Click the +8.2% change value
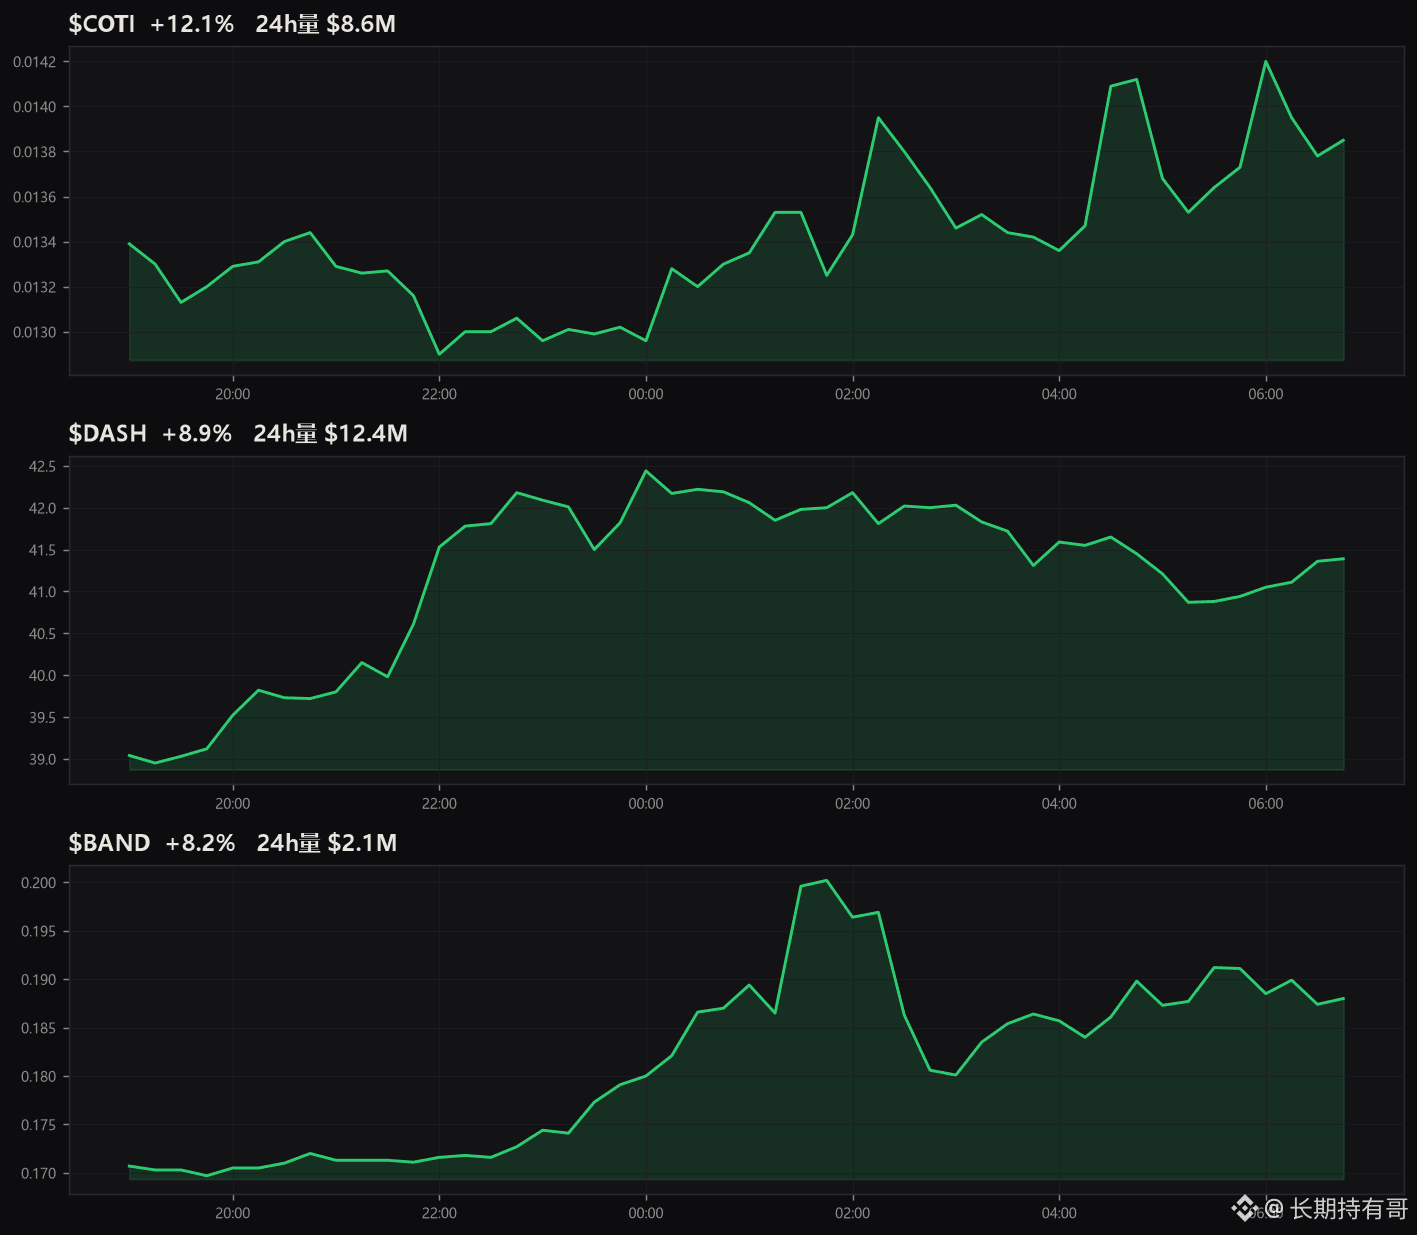 tap(200, 843)
